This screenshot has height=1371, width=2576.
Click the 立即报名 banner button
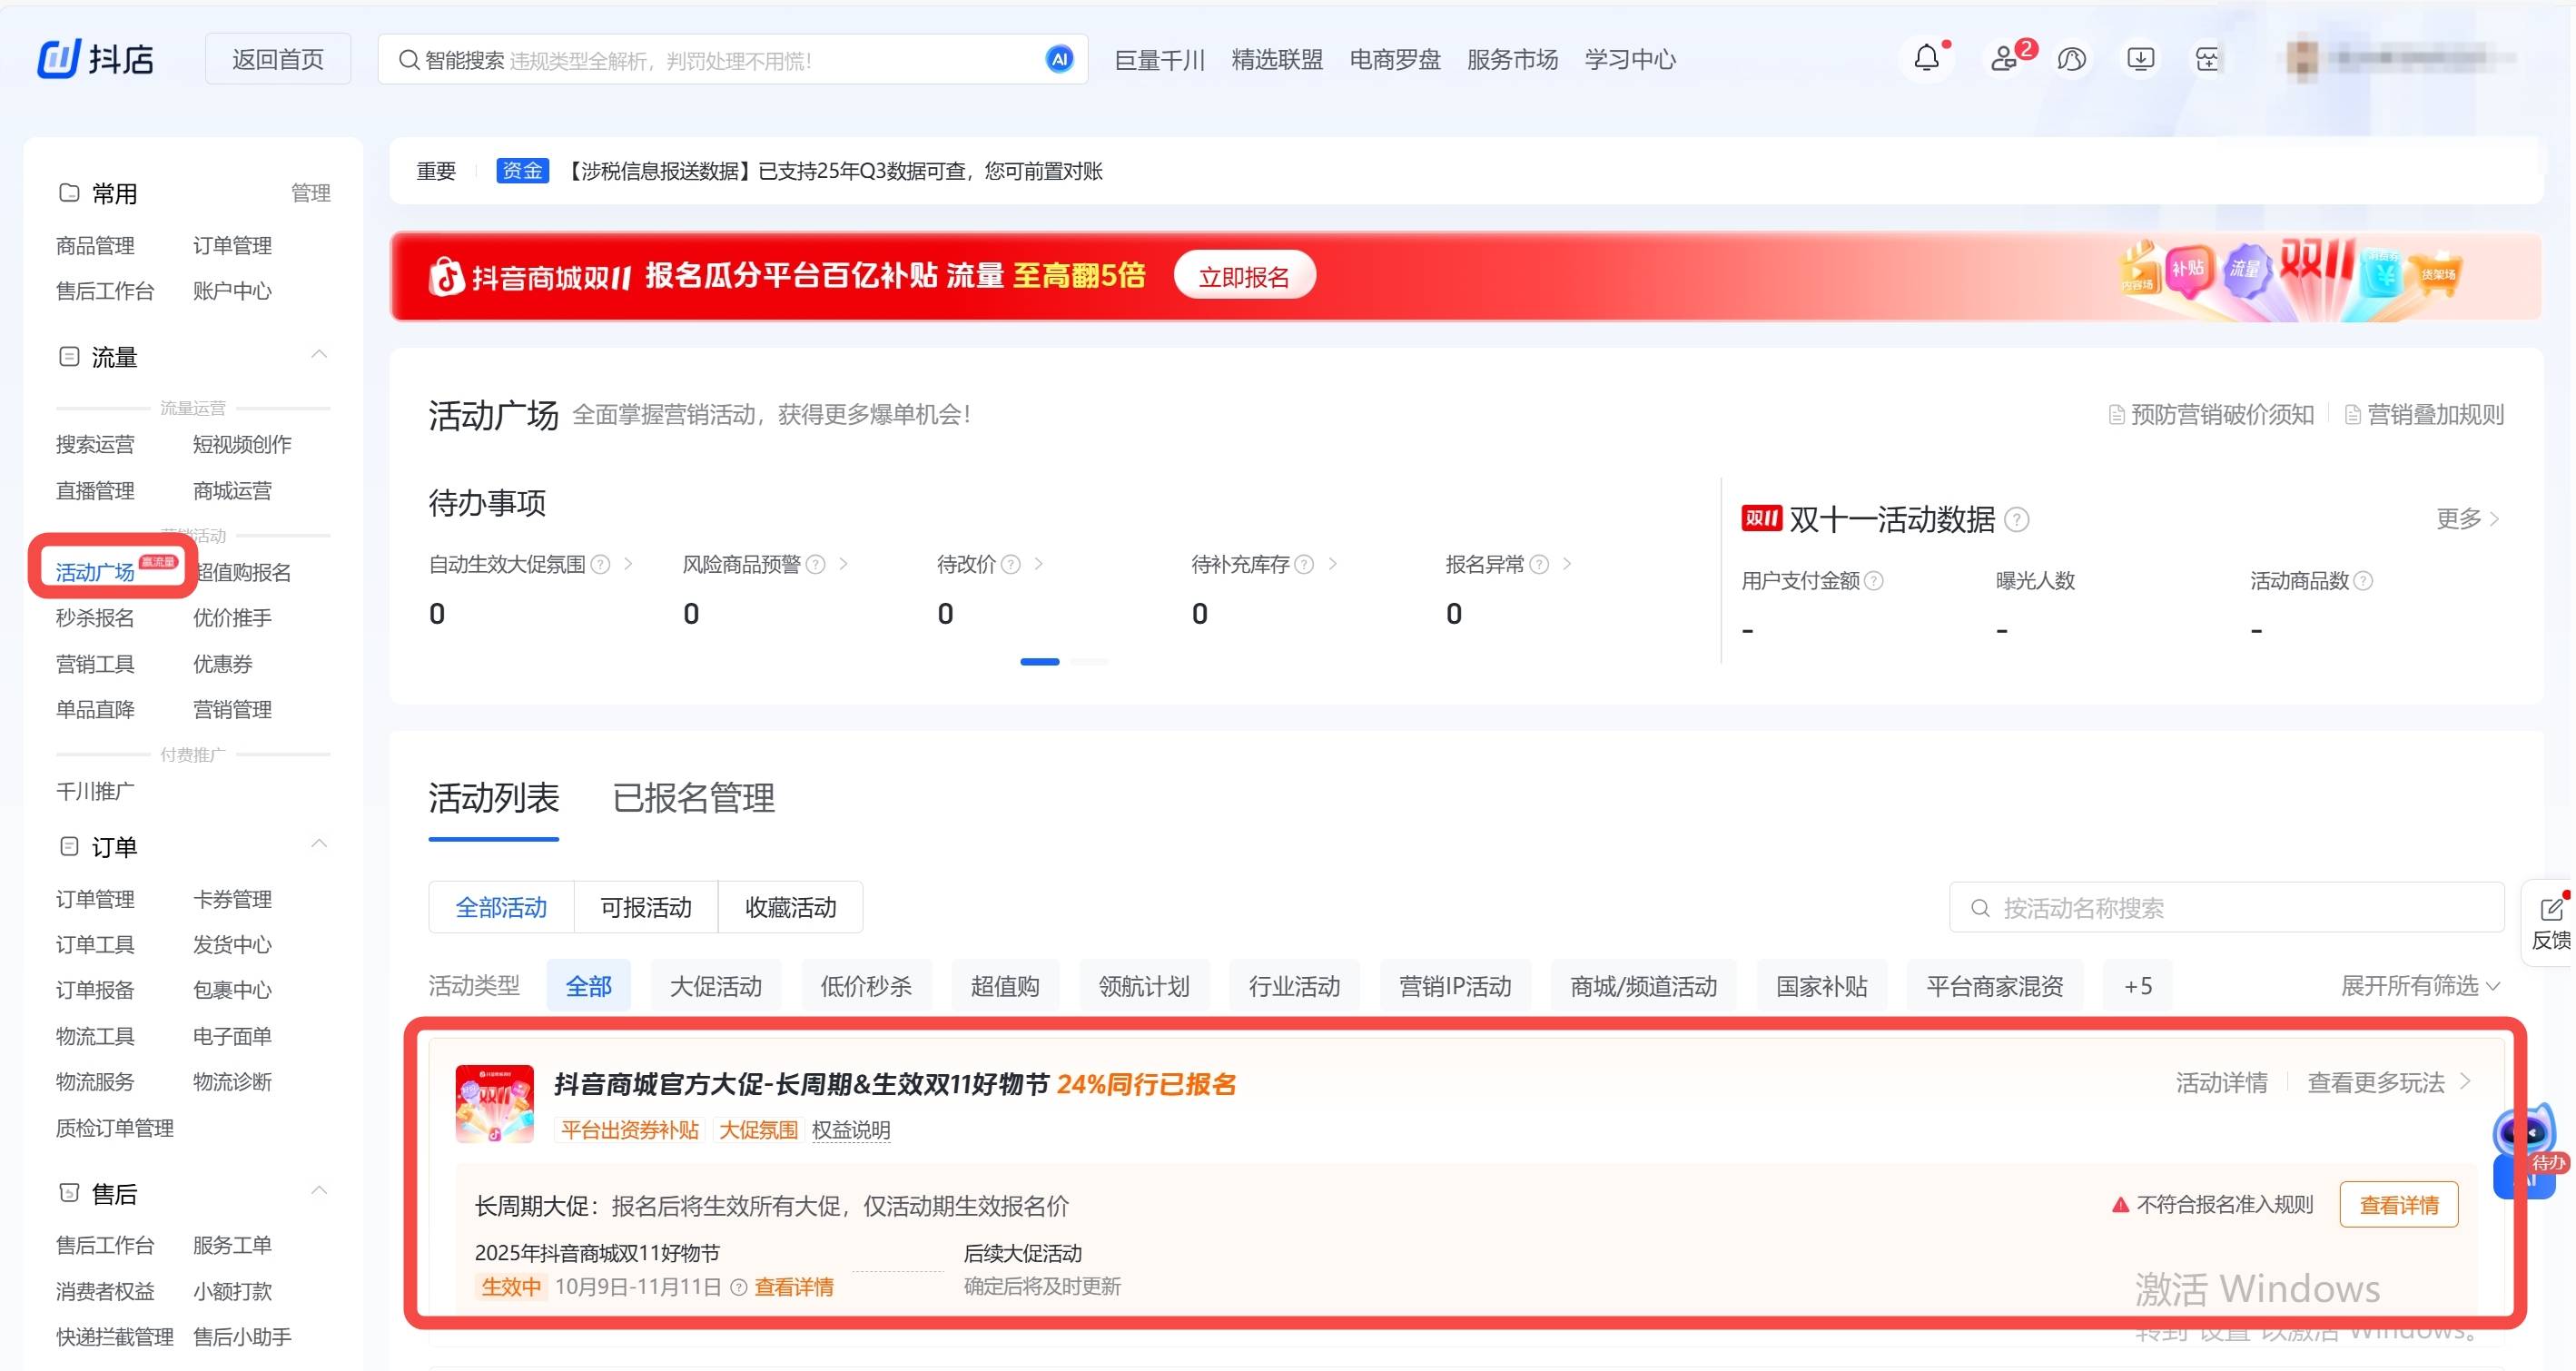(1244, 276)
